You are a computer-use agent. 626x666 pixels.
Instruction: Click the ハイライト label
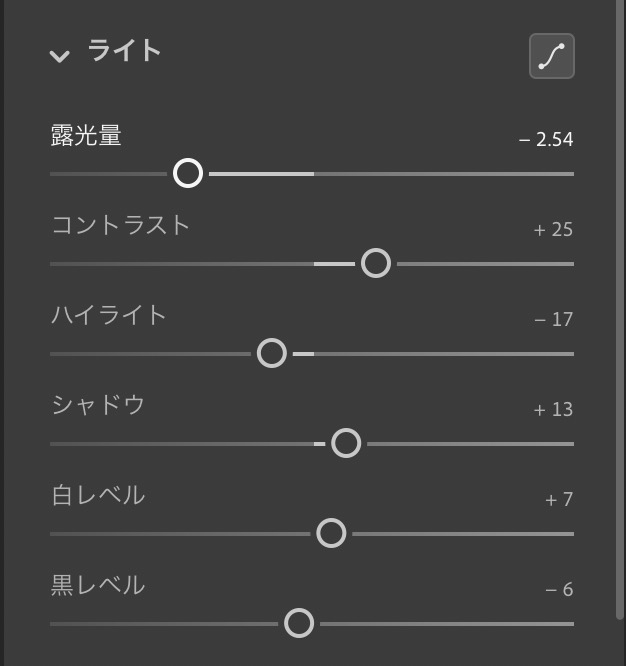(x=109, y=315)
